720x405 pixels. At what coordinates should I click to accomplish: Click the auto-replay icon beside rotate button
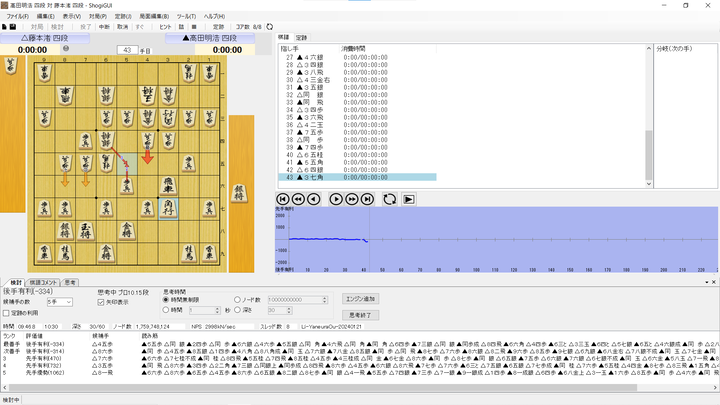pos(409,199)
